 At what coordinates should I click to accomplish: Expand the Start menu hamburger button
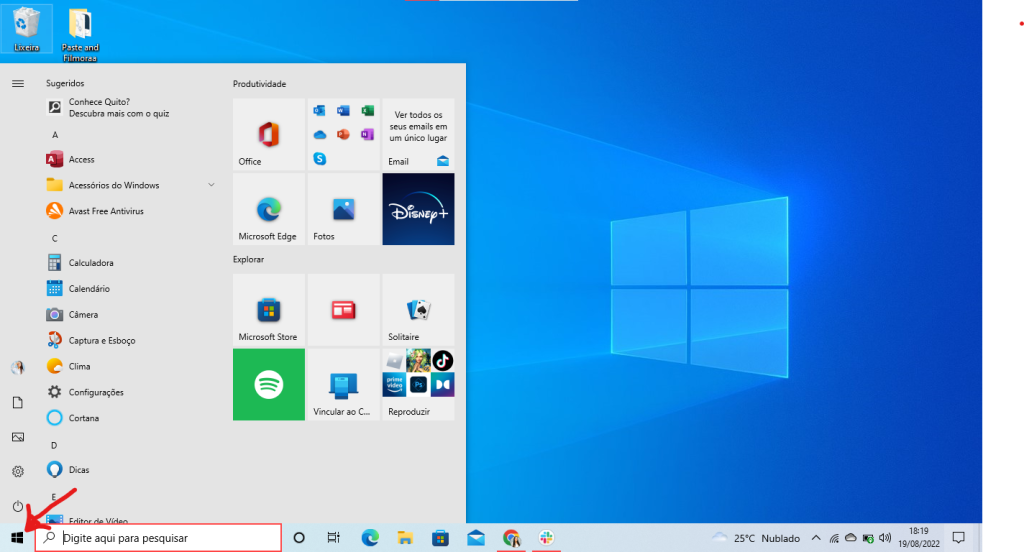18,83
